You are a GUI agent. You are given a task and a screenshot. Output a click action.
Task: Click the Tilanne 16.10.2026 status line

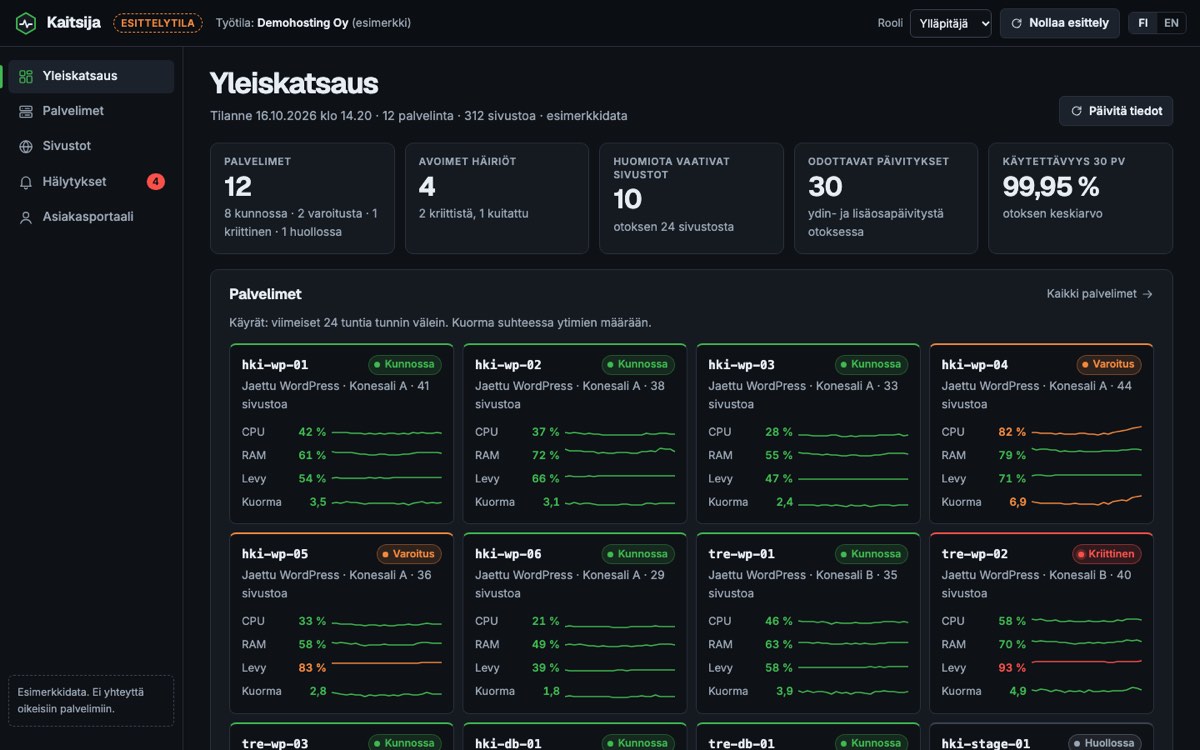(419, 116)
